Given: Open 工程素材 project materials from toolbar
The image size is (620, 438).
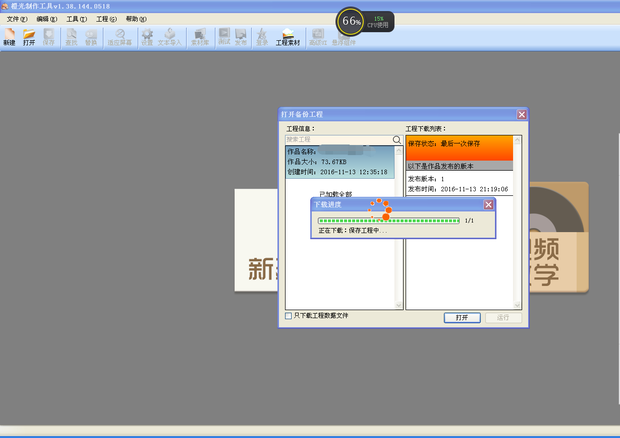Looking at the screenshot, I should coord(288,36).
